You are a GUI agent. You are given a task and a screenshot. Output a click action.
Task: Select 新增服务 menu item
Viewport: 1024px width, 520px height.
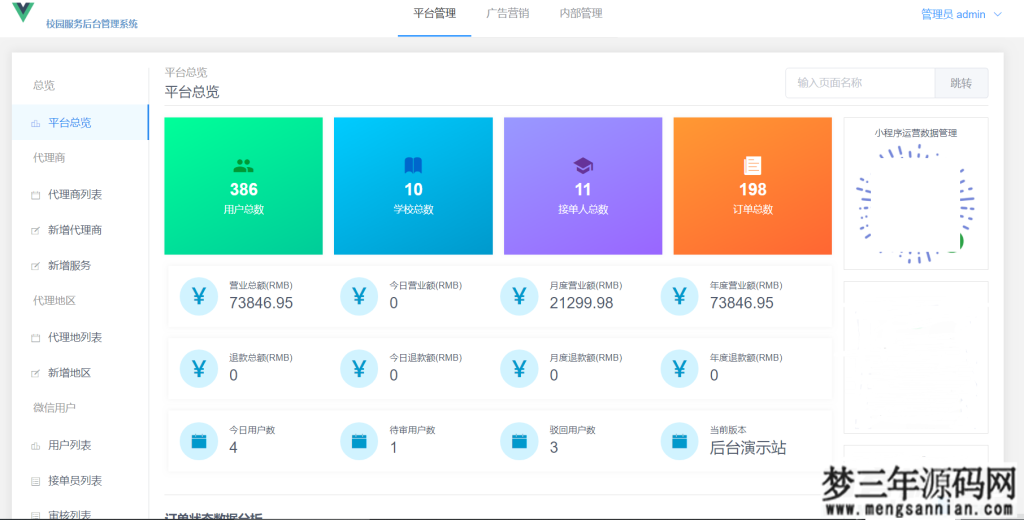point(80,265)
